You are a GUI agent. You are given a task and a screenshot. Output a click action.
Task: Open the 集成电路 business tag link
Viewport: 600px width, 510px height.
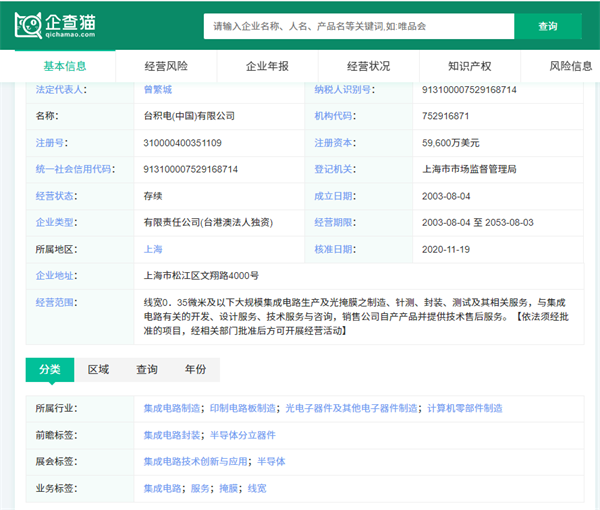point(162,488)
